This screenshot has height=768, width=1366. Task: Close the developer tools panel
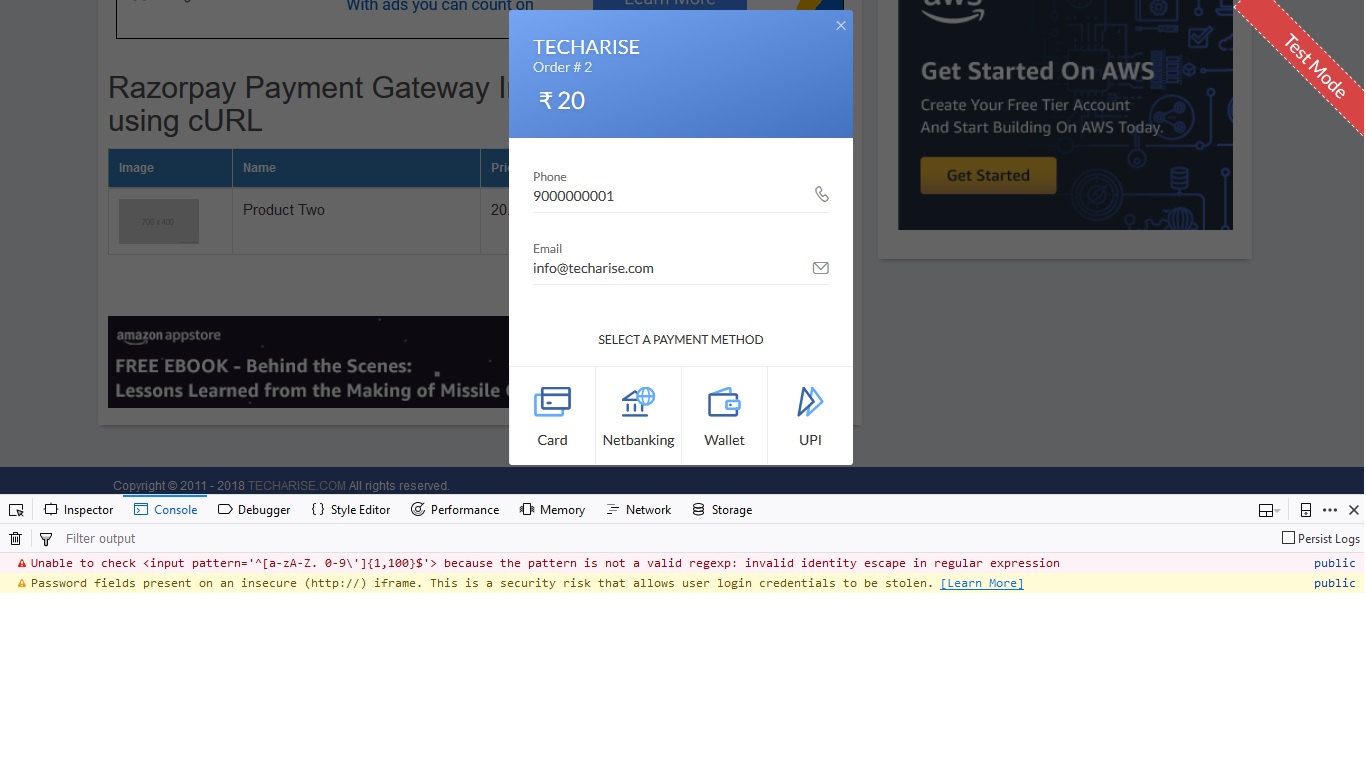[1354, 510]
